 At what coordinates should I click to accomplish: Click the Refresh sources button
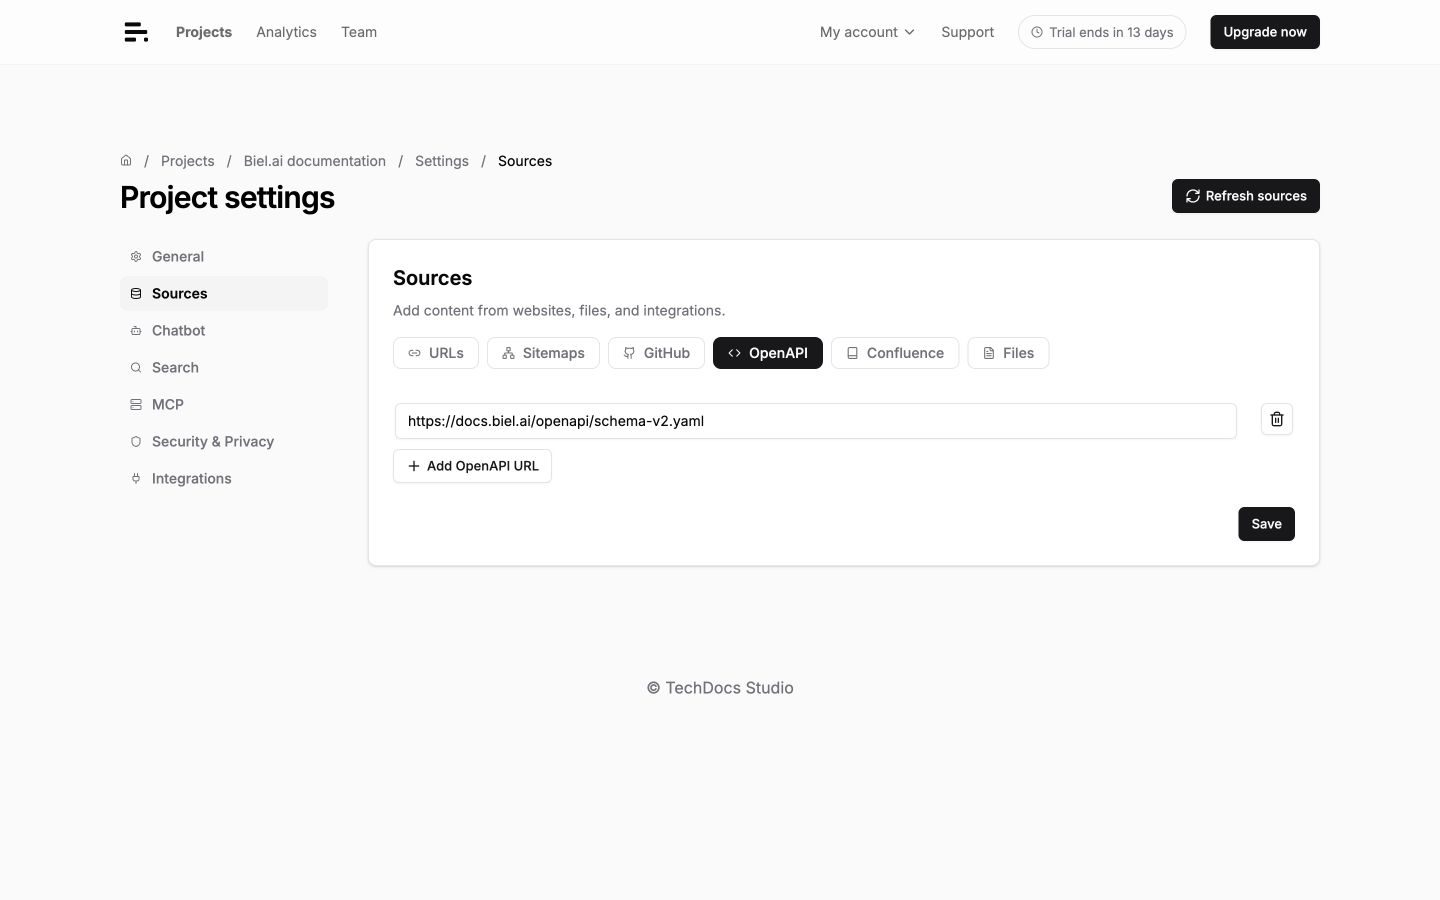pos(1246,196)
